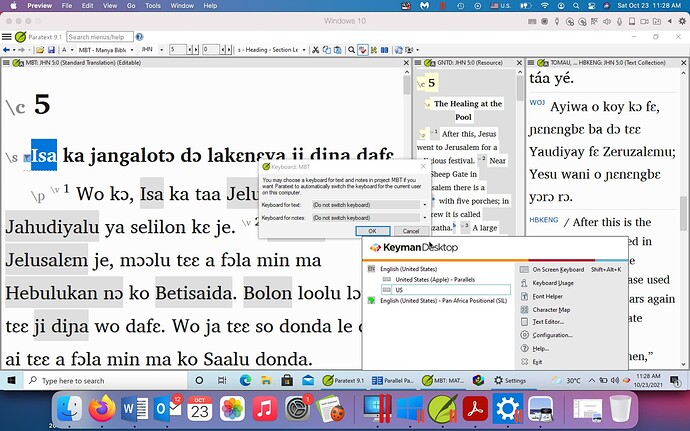Click the Keyman tray icon in system tray
Viewport: 690px width, 431px height.
(x=626, y=380)
